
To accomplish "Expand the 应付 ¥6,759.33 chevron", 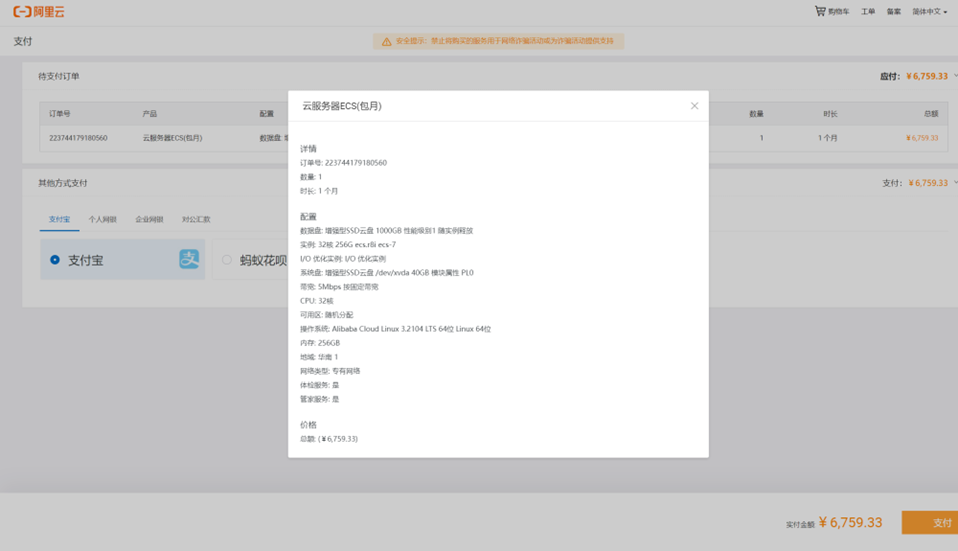I will [x=955, y=76].
